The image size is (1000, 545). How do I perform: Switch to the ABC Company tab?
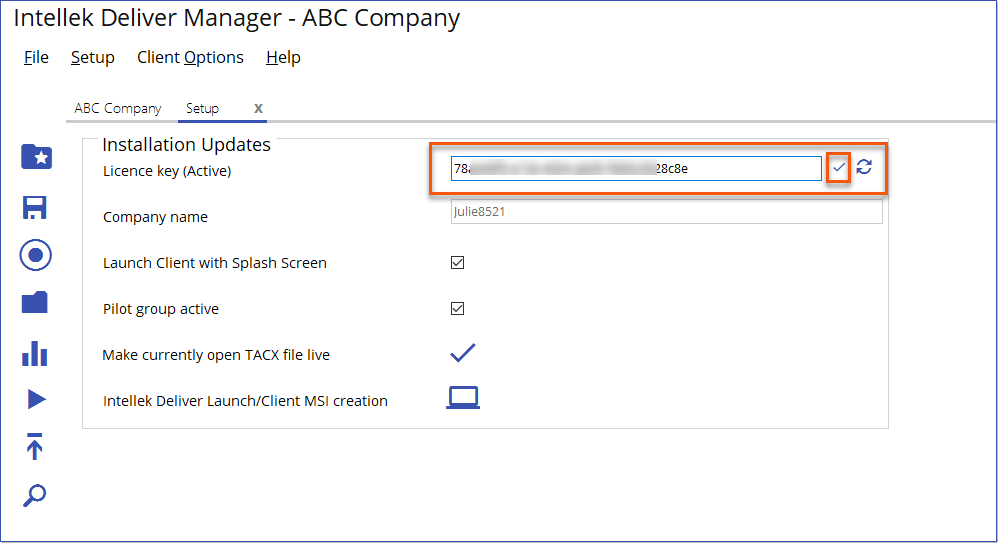point(118,108)
